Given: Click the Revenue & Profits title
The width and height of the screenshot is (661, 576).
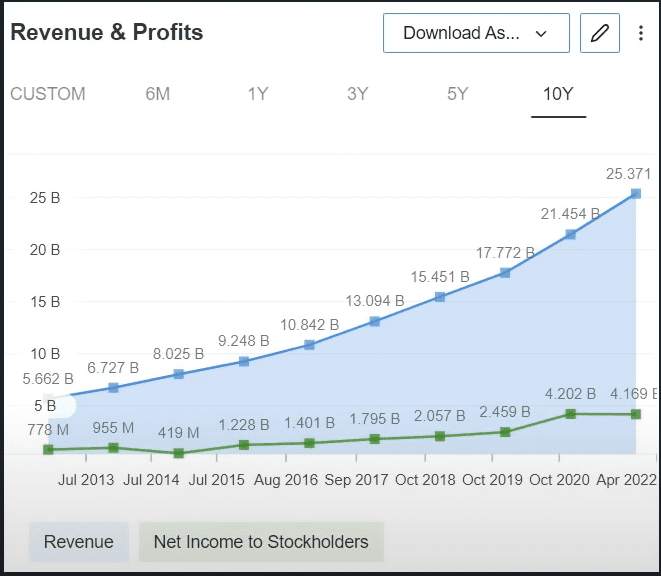Looking at the screenshot, I should coord(107,33).
